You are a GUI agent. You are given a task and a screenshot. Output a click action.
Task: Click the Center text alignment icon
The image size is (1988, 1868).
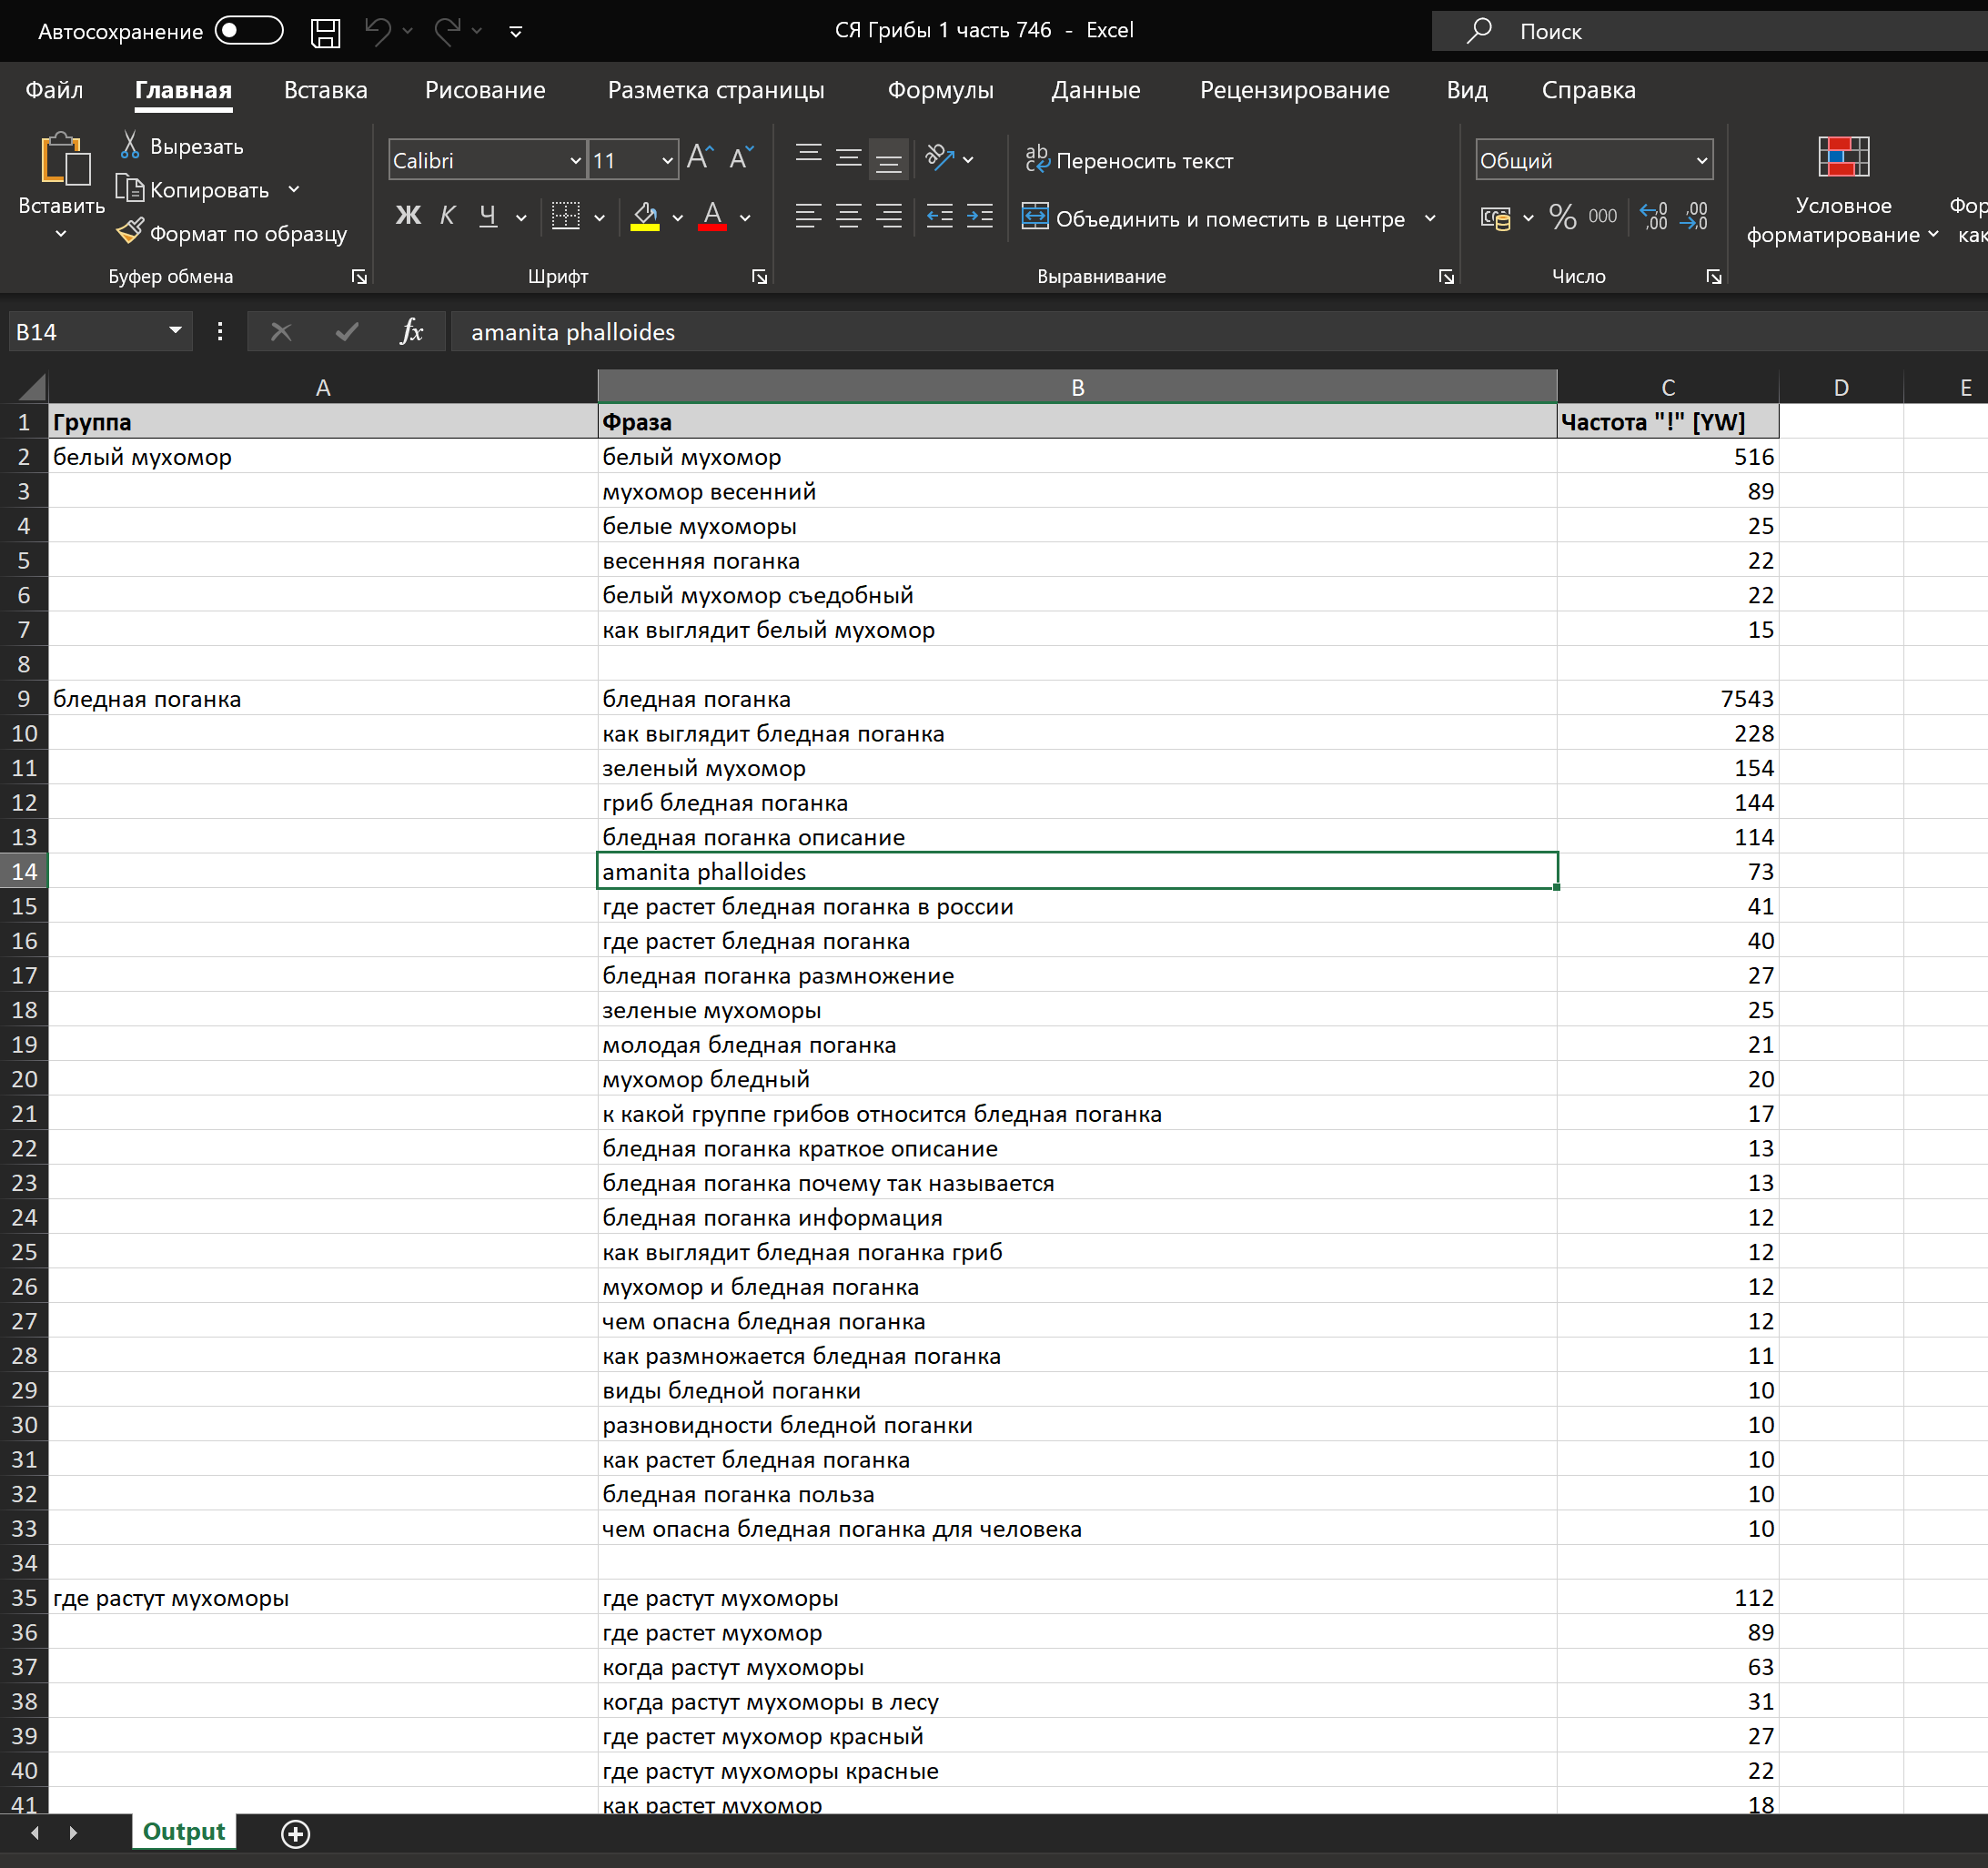point(848,217)
